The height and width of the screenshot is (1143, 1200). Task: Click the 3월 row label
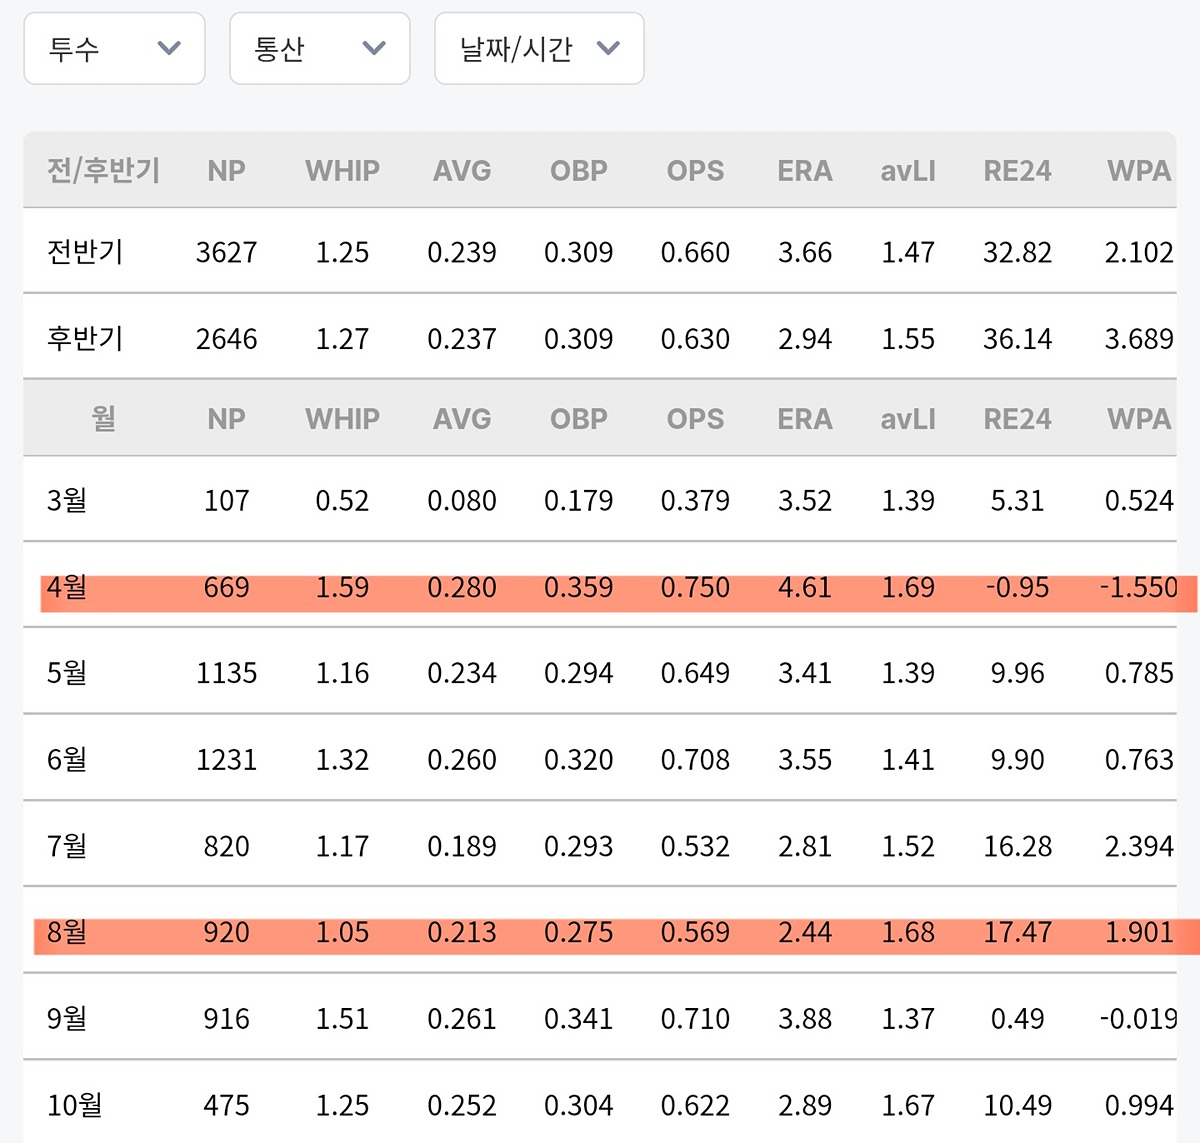point(67,500)
